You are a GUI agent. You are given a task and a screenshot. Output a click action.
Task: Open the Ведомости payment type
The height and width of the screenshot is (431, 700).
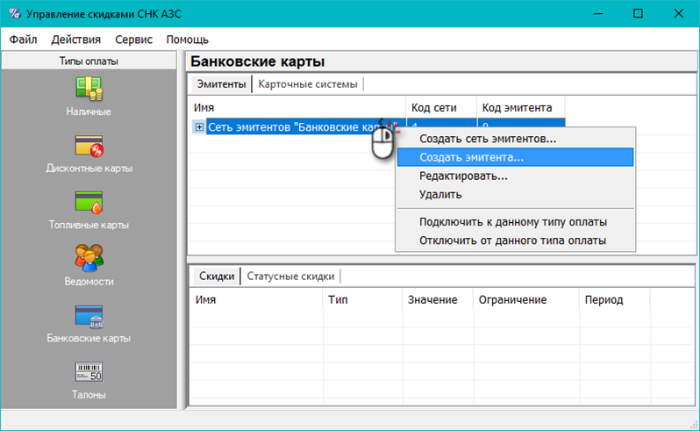(x=89, y=260)
